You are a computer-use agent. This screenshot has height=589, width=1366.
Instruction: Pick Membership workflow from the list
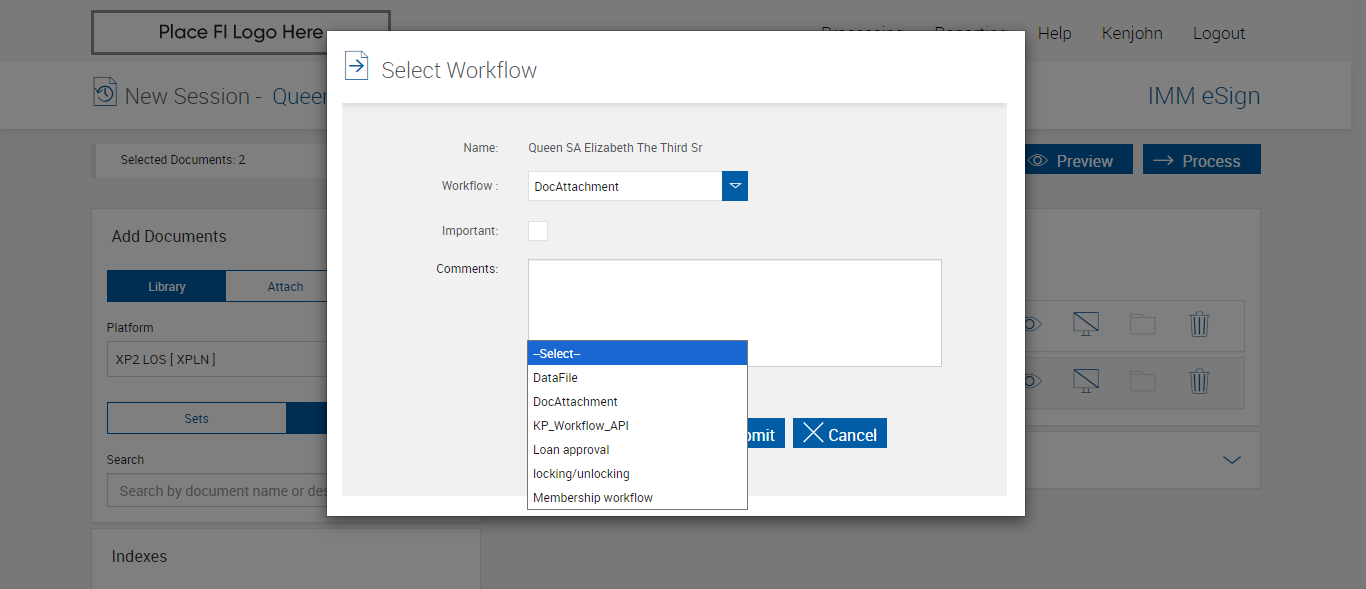pyautogui.click(x=637, y=498)
